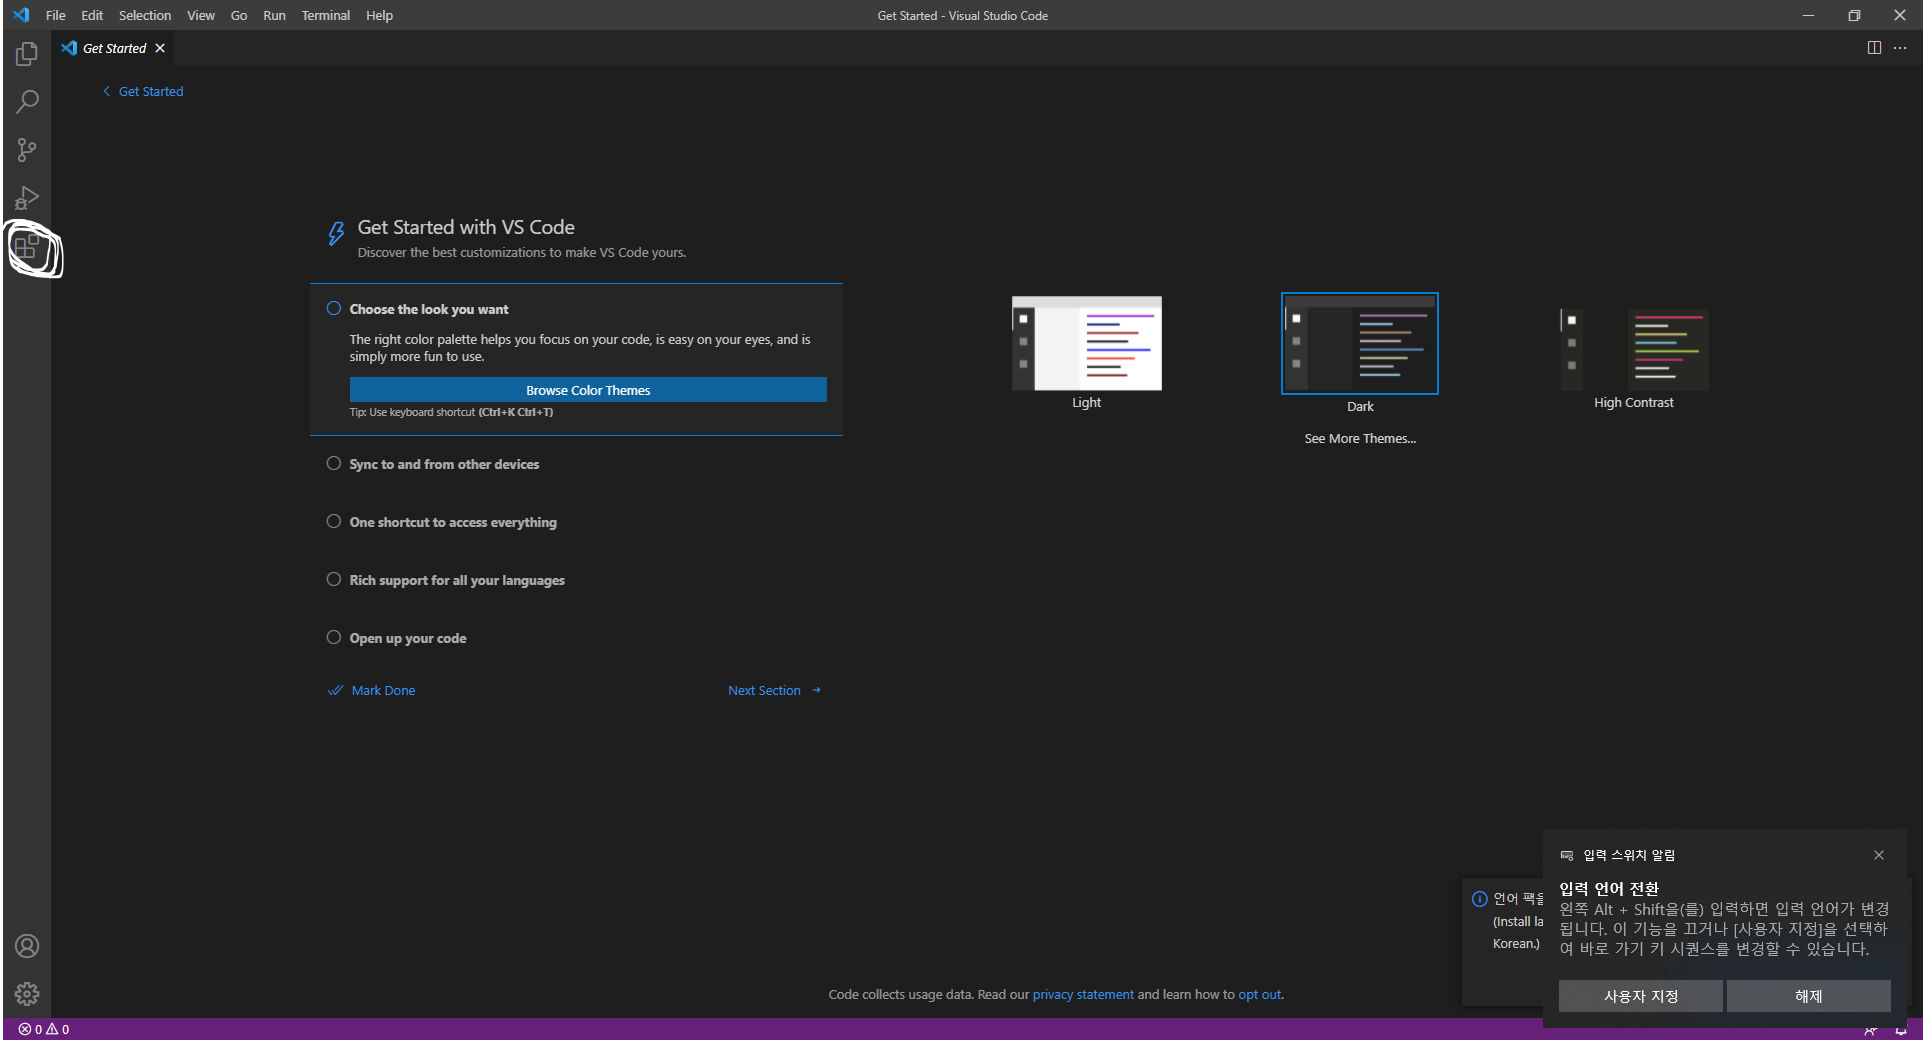1923x1040 pixels.
Task: Open the Search view in activity bar
Action: coord(27,102)
